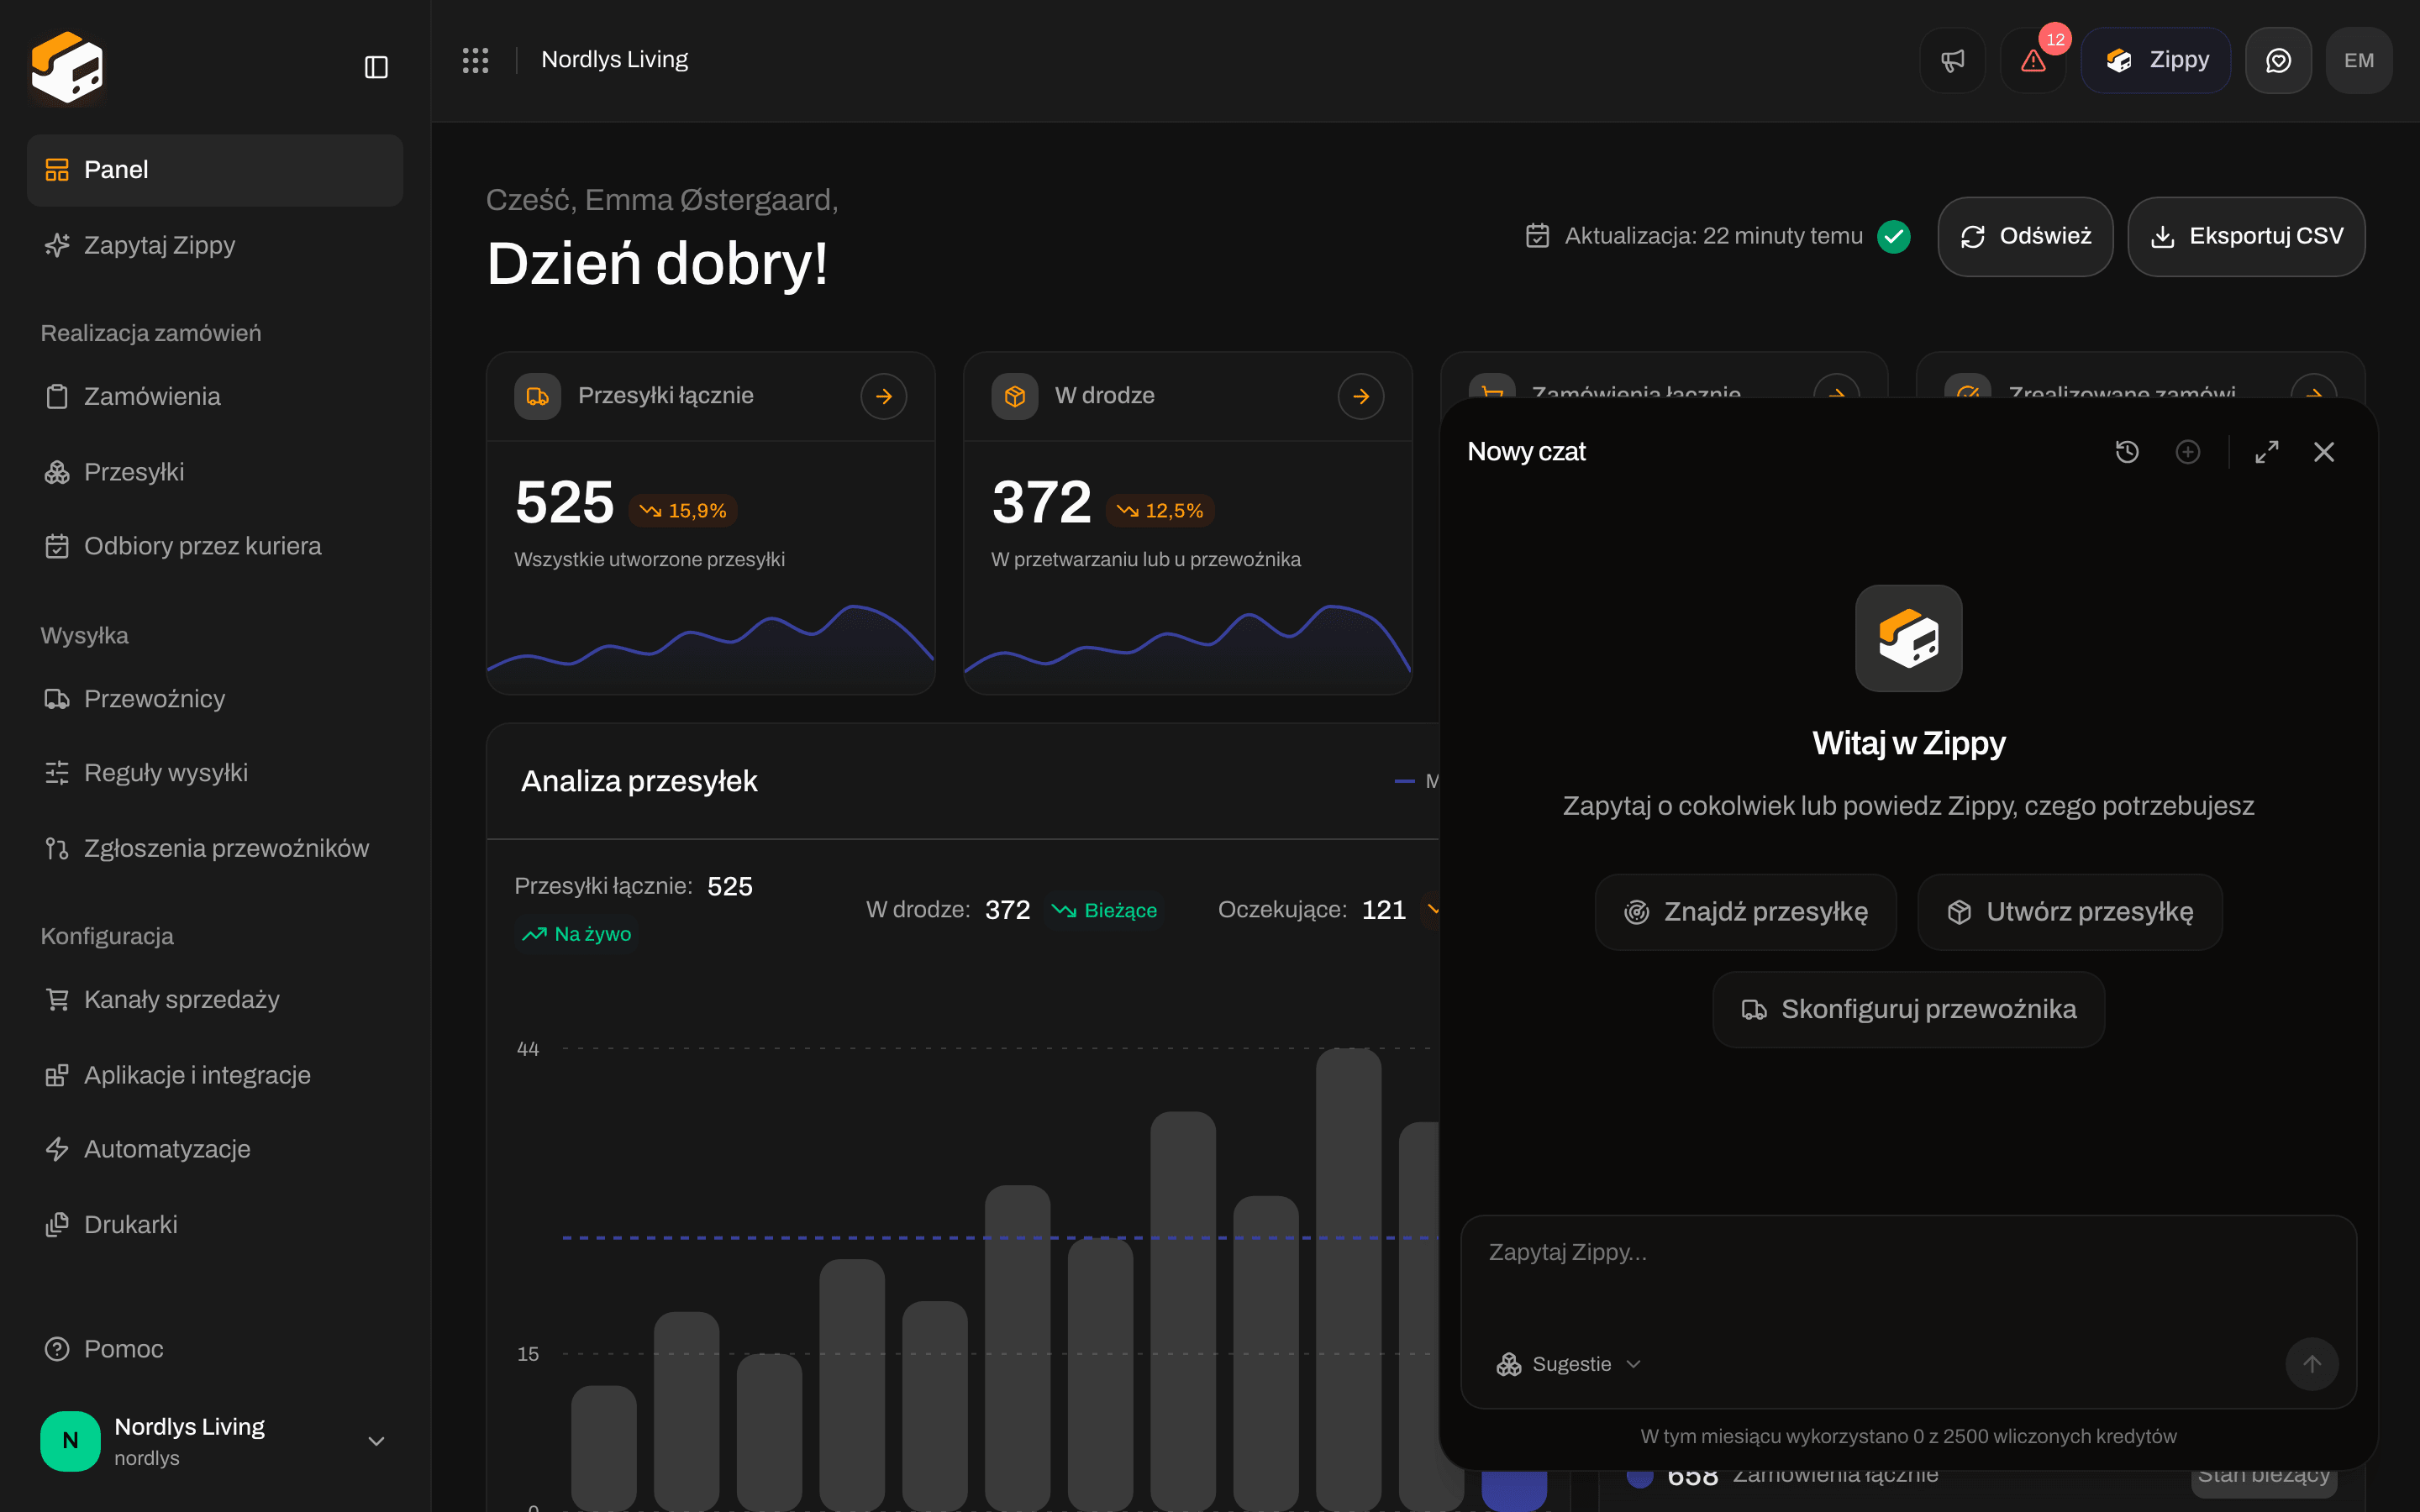The height and width of the screenshot is (1512, 2420).
Task: Open Przewoźnicy page in sidebar
Action: tap(215, 698)
